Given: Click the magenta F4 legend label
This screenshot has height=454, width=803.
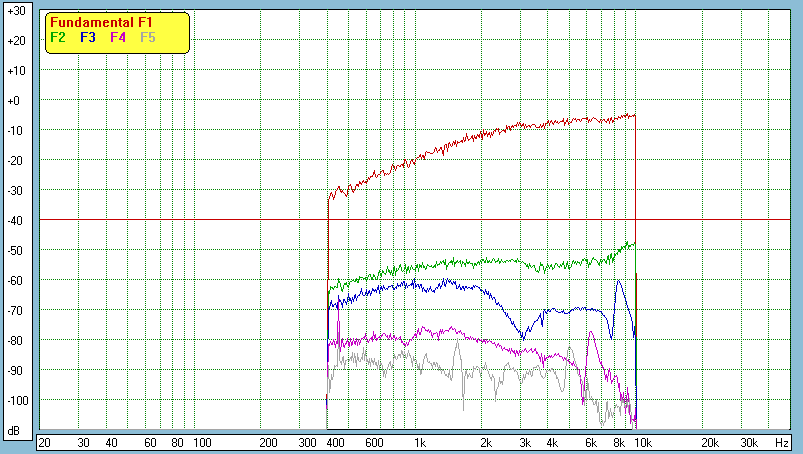Looking at the screenshot, I should point(118,37).
